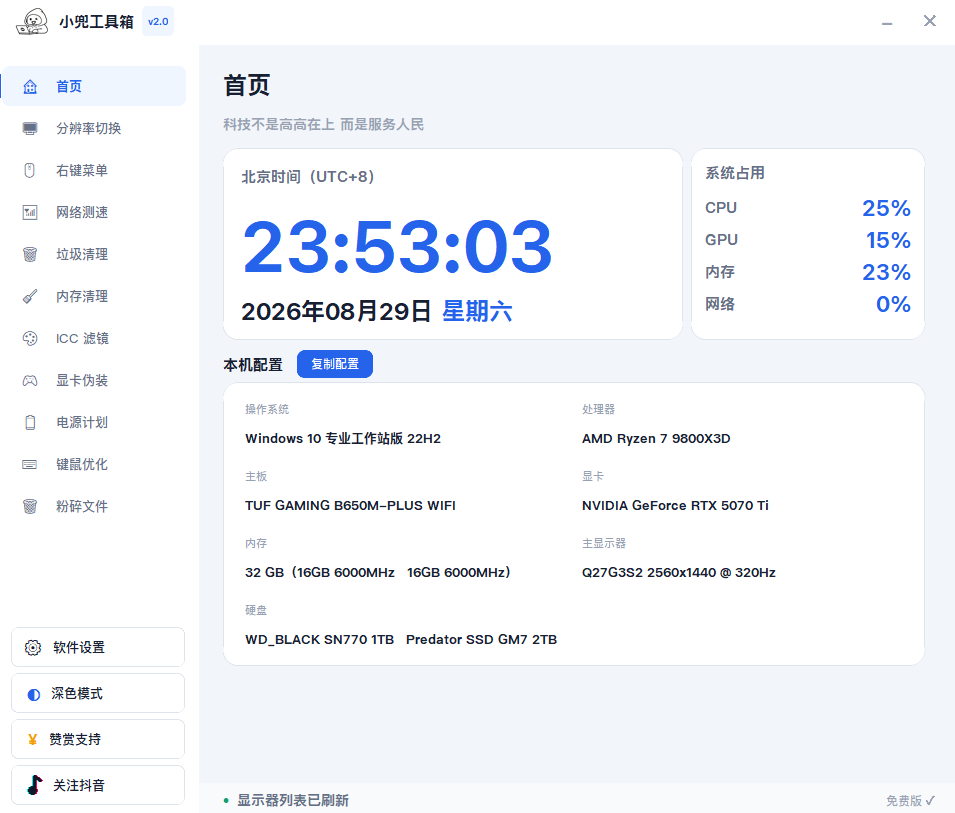Click the home icon in sidebar
This screenshot has height=813, width=955.
(30, 86)
